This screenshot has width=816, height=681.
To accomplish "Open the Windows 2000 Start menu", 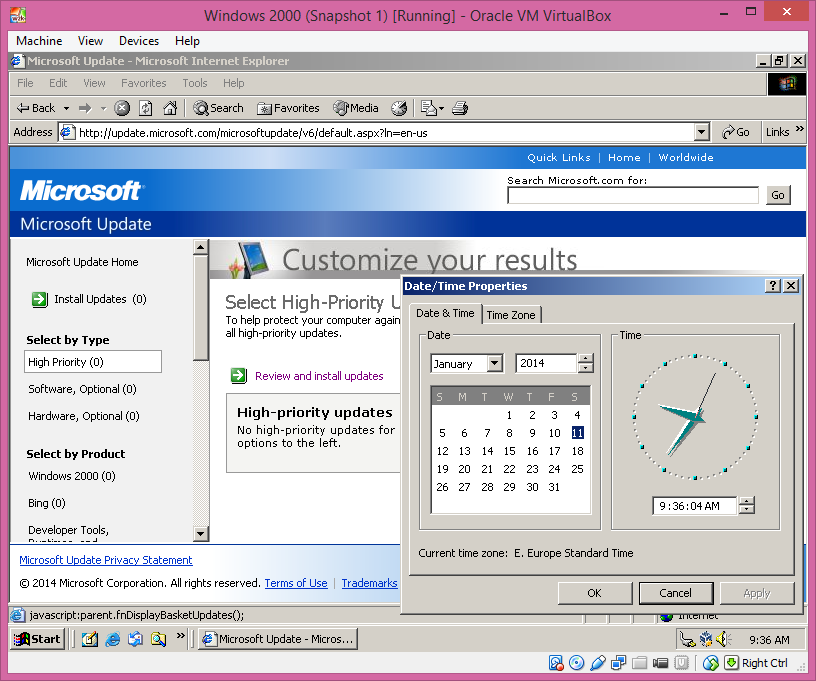I will (x=37, y=639).
